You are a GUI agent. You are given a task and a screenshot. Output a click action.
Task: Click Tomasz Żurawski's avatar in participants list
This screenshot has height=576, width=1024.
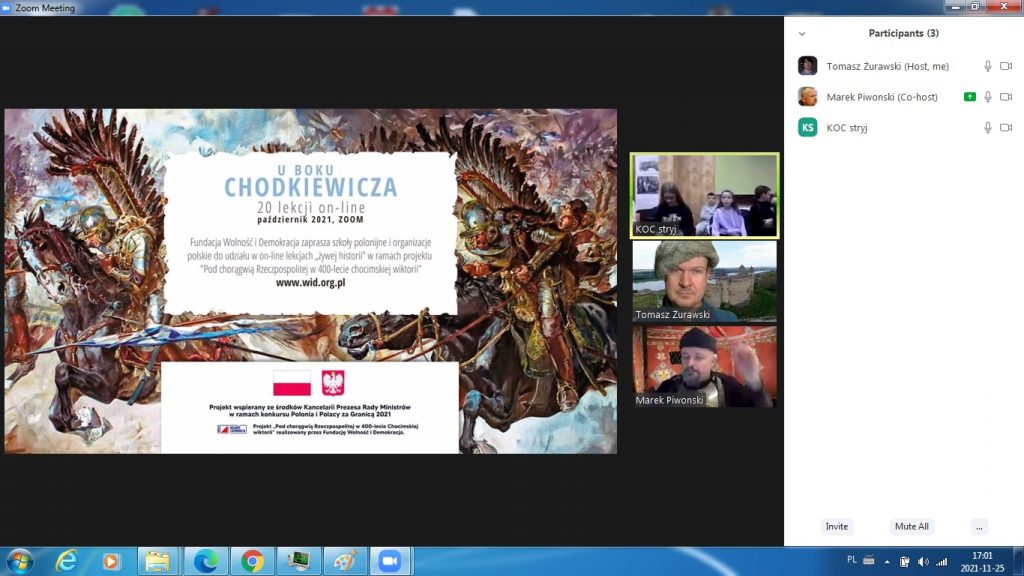click(x=807, y=66)
